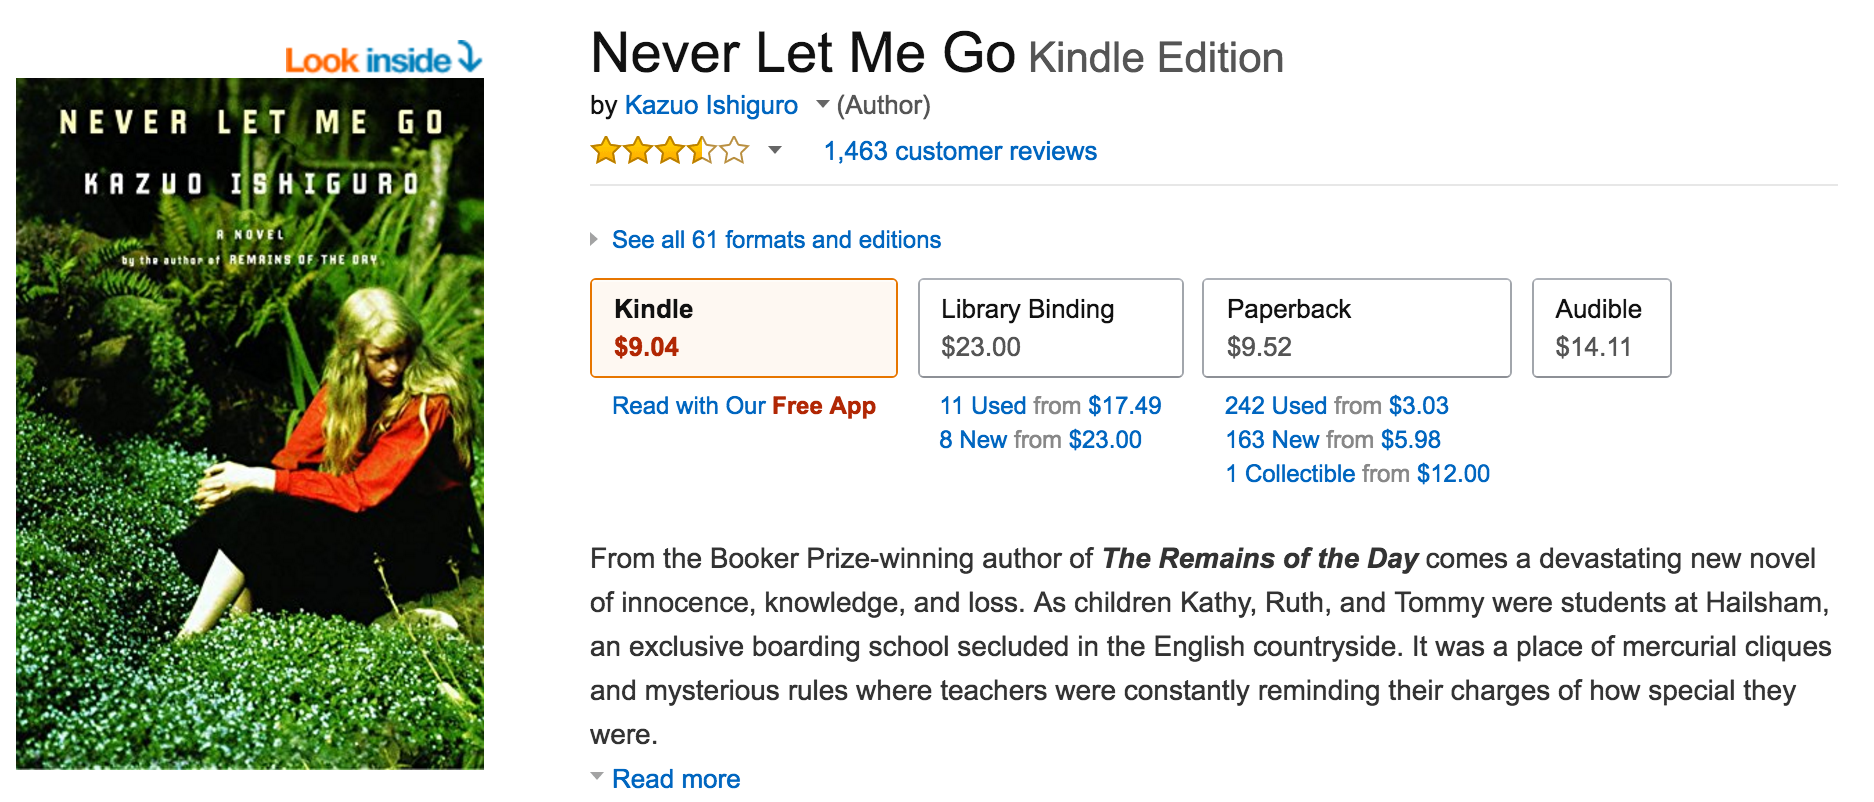Select the Kindle $9.04 format
Viewport: 1874px width, 802px height.
(x=743, y=328)
